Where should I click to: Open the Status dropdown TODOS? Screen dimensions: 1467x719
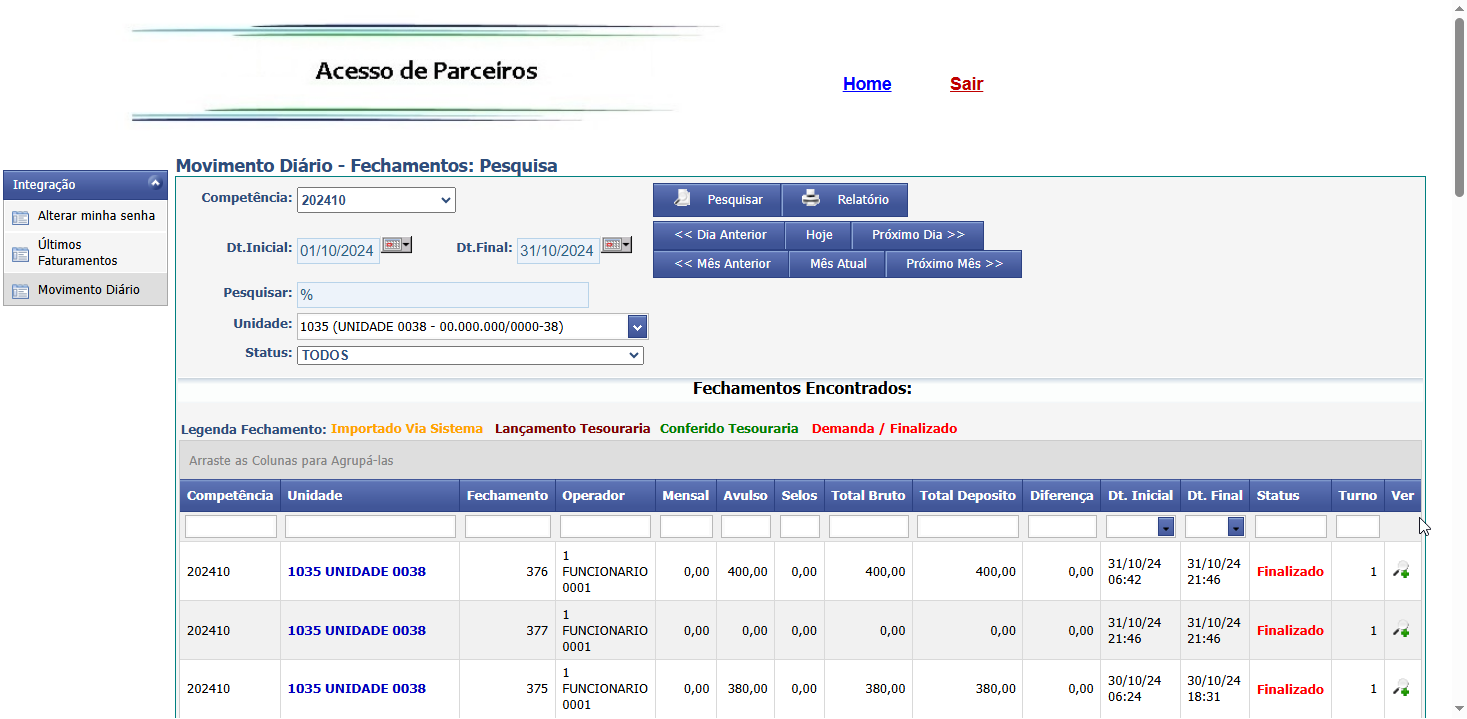[x=470, y=355]
